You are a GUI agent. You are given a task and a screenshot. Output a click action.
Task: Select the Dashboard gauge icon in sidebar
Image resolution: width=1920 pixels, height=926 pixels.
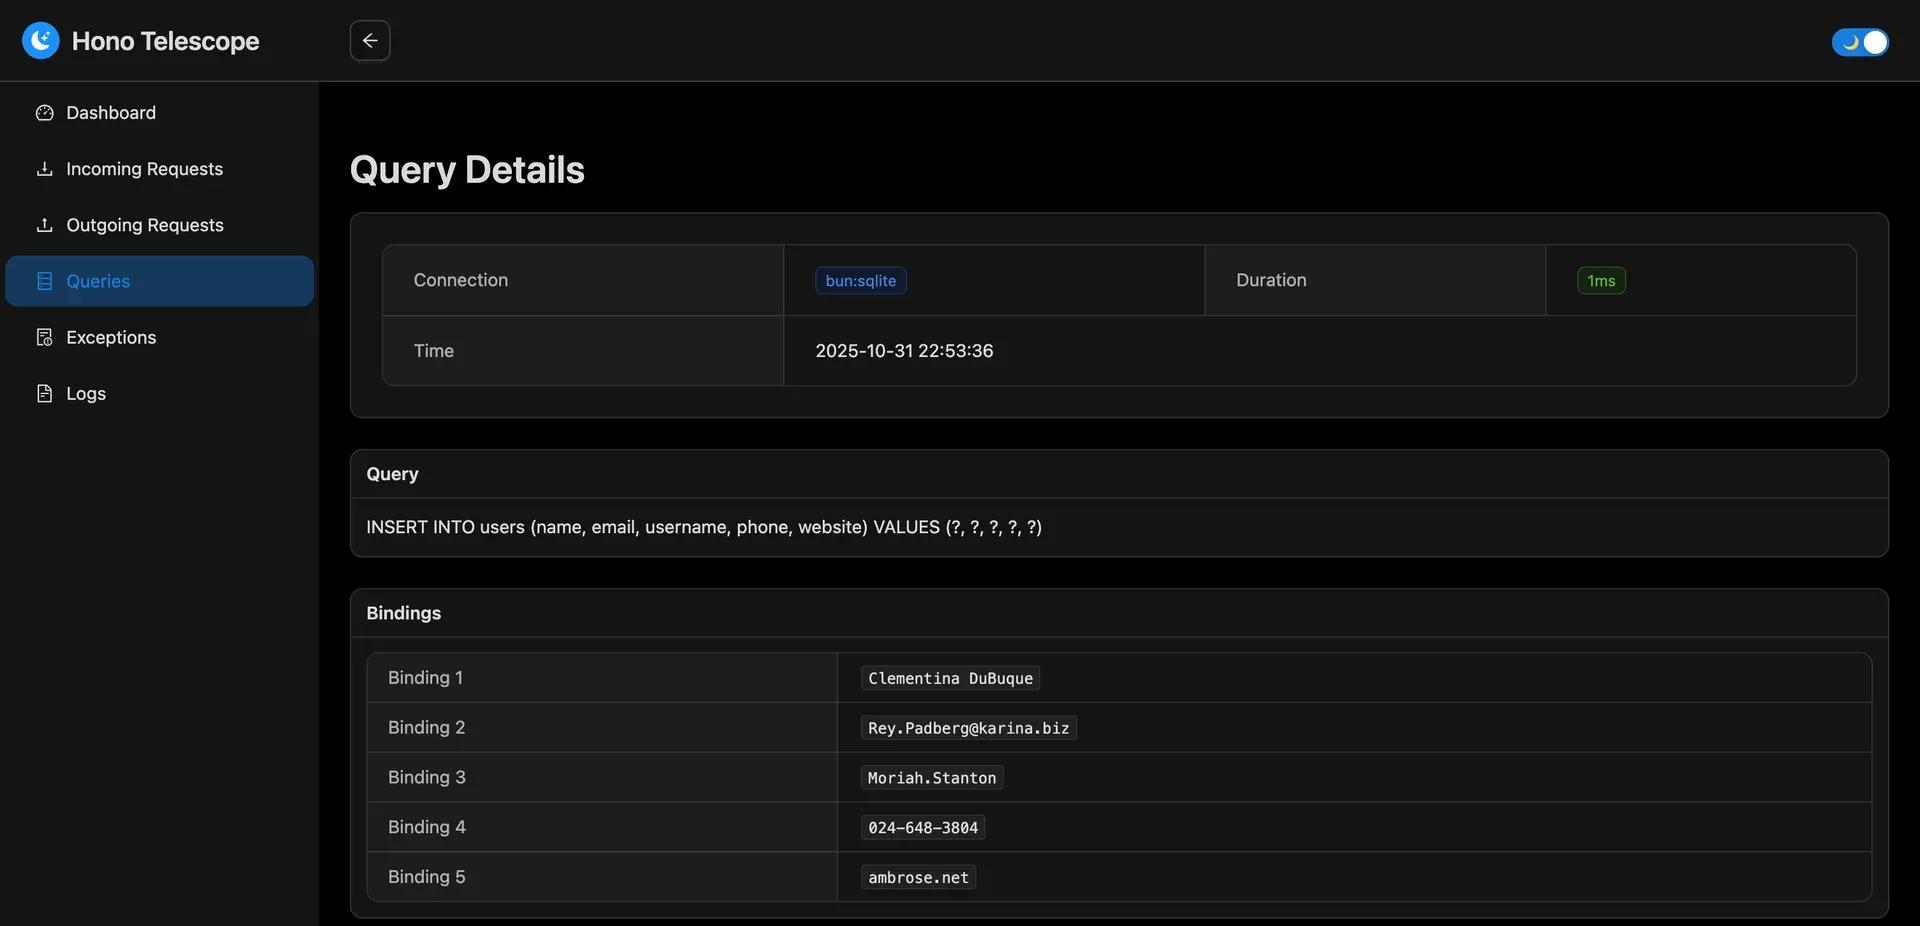click(45, 111)
